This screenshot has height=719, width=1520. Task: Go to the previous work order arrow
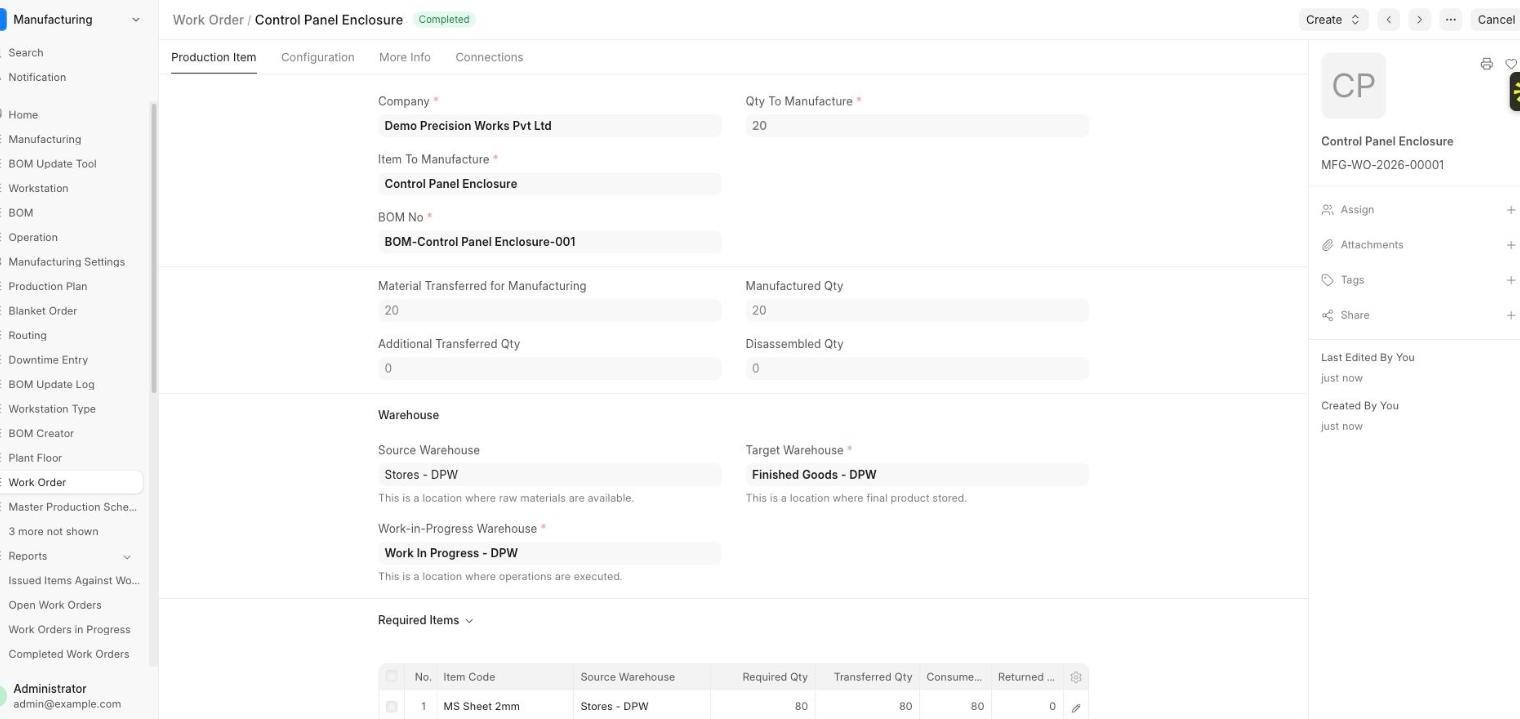click(x=1388, y=19)
